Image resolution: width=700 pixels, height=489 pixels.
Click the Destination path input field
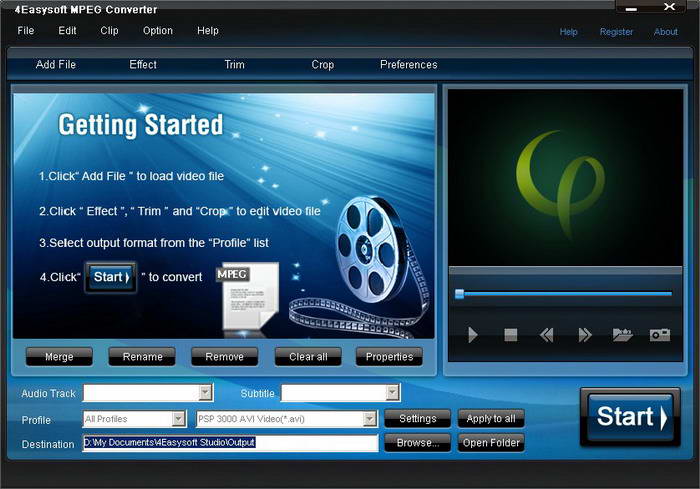tap(230, 443)
